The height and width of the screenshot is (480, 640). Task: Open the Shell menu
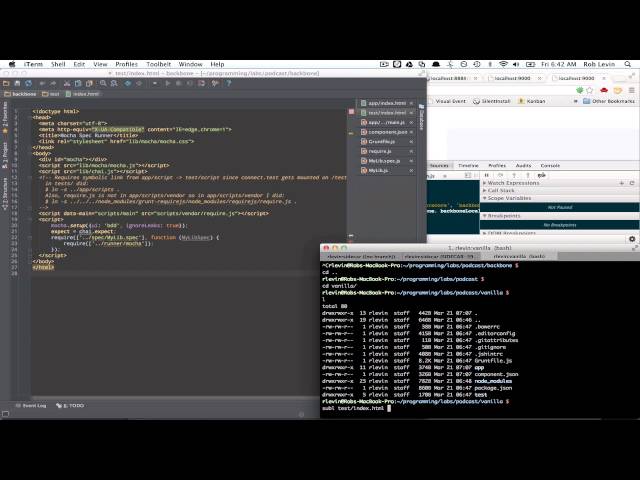point(58,64)
